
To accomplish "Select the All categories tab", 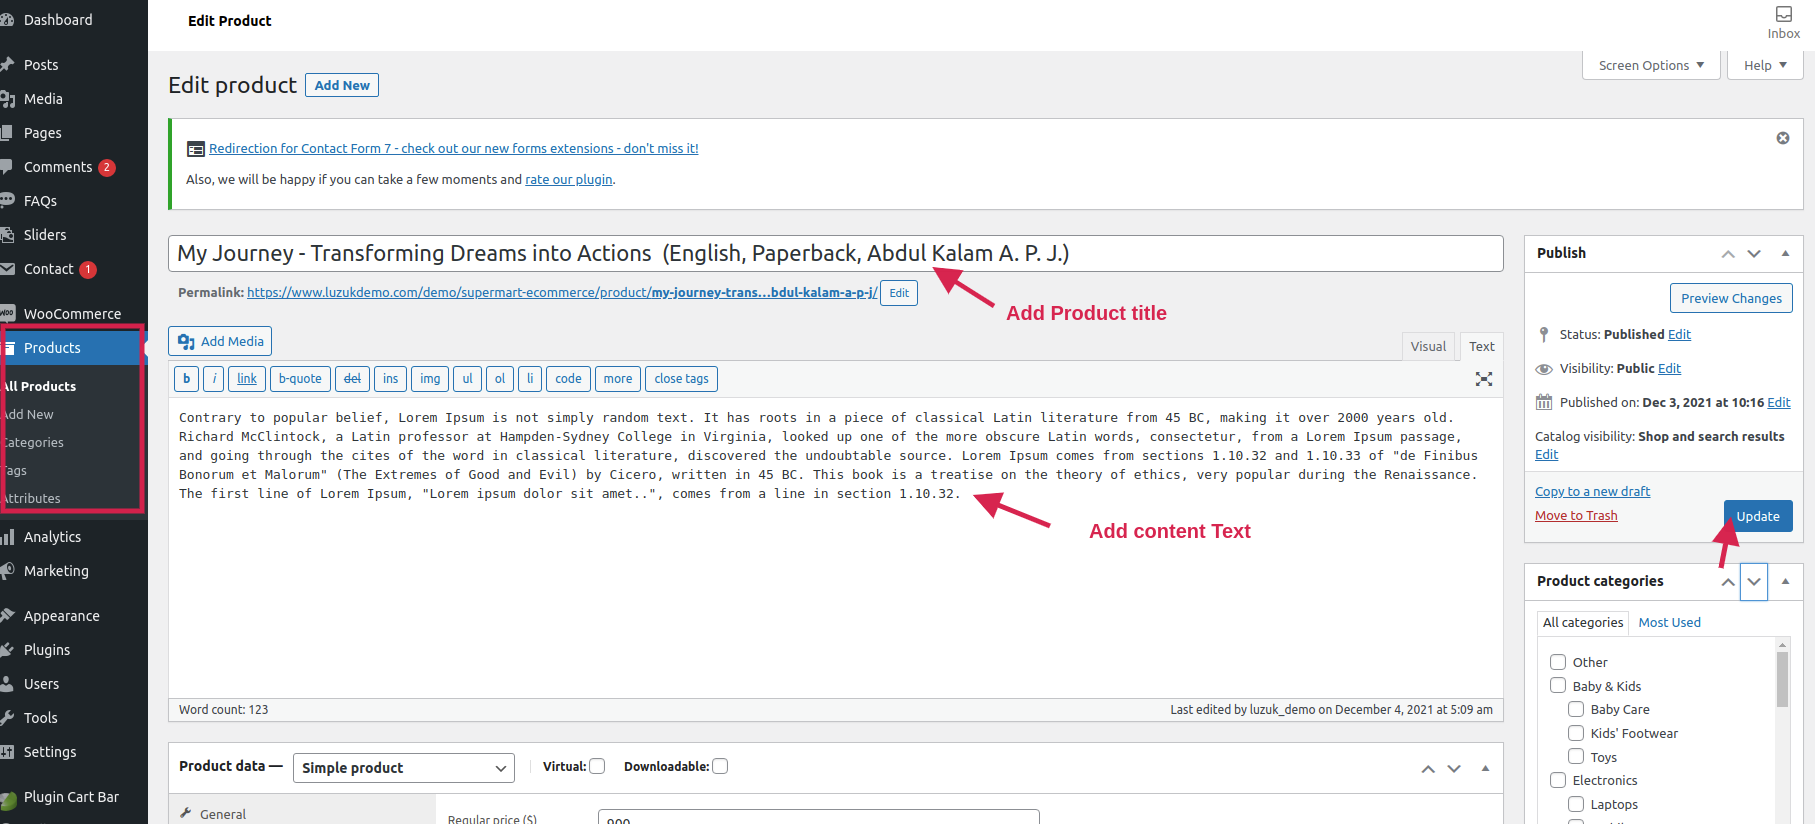I will click(x=1583, y=622).
